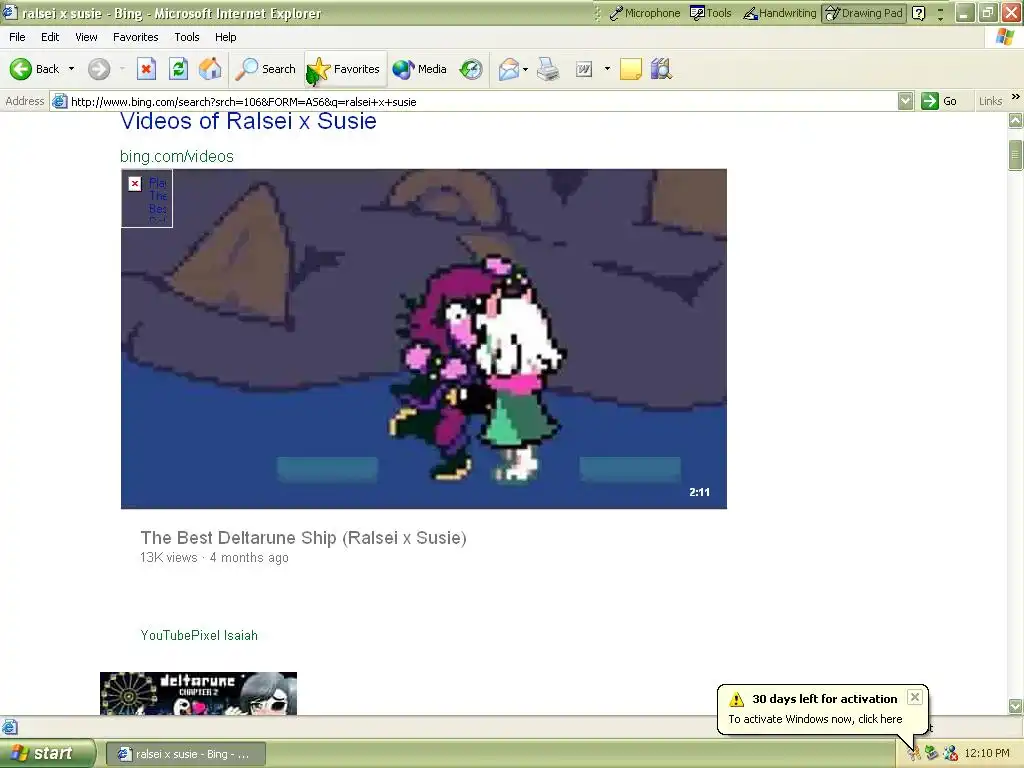Click the Windows flag logo throbber
This screenshot has width=1024, height=768.
pos(1005,37)
